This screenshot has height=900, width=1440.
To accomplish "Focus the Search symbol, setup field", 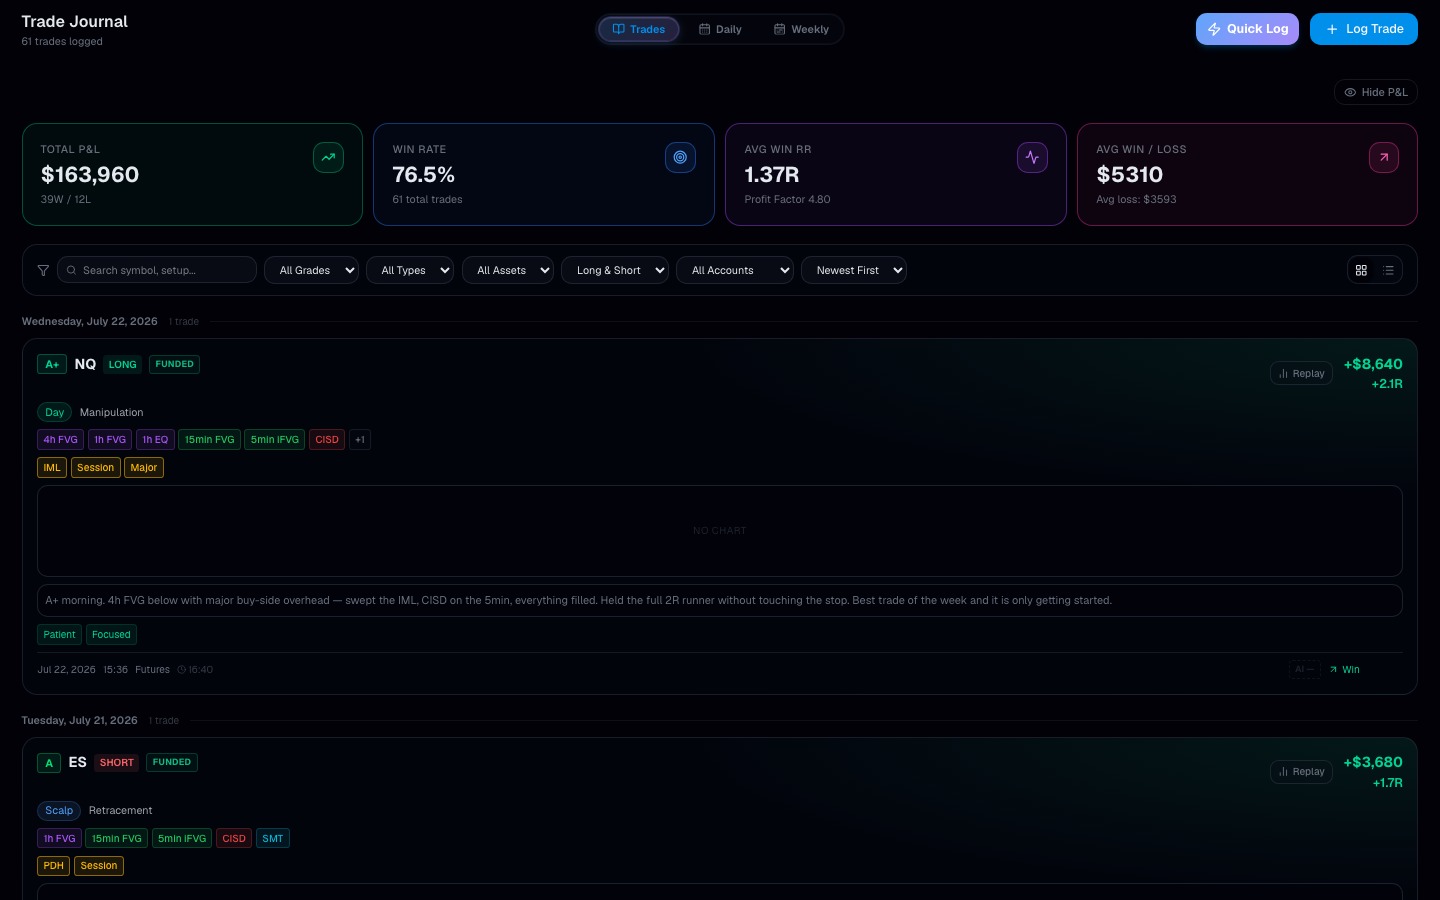I will click(x=157, y=270).
